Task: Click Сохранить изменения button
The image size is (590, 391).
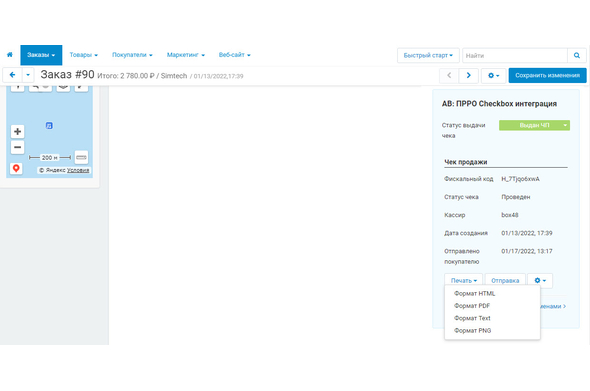Action: pyautogui.click(x=547, y=75)
